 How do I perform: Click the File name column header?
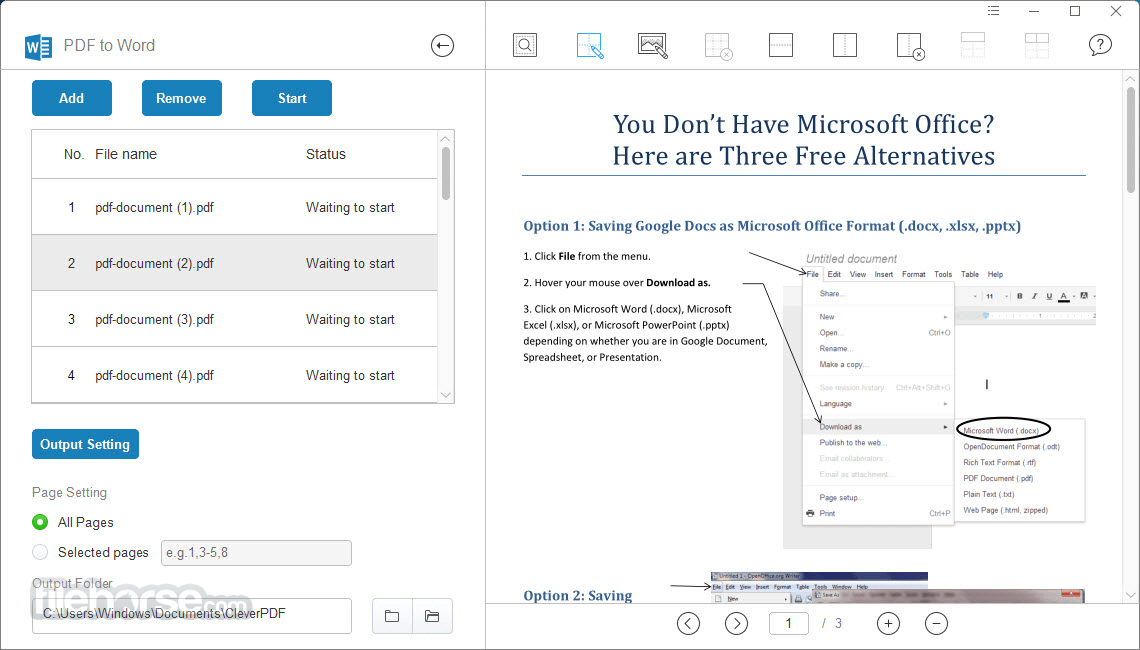click(126, 154)
